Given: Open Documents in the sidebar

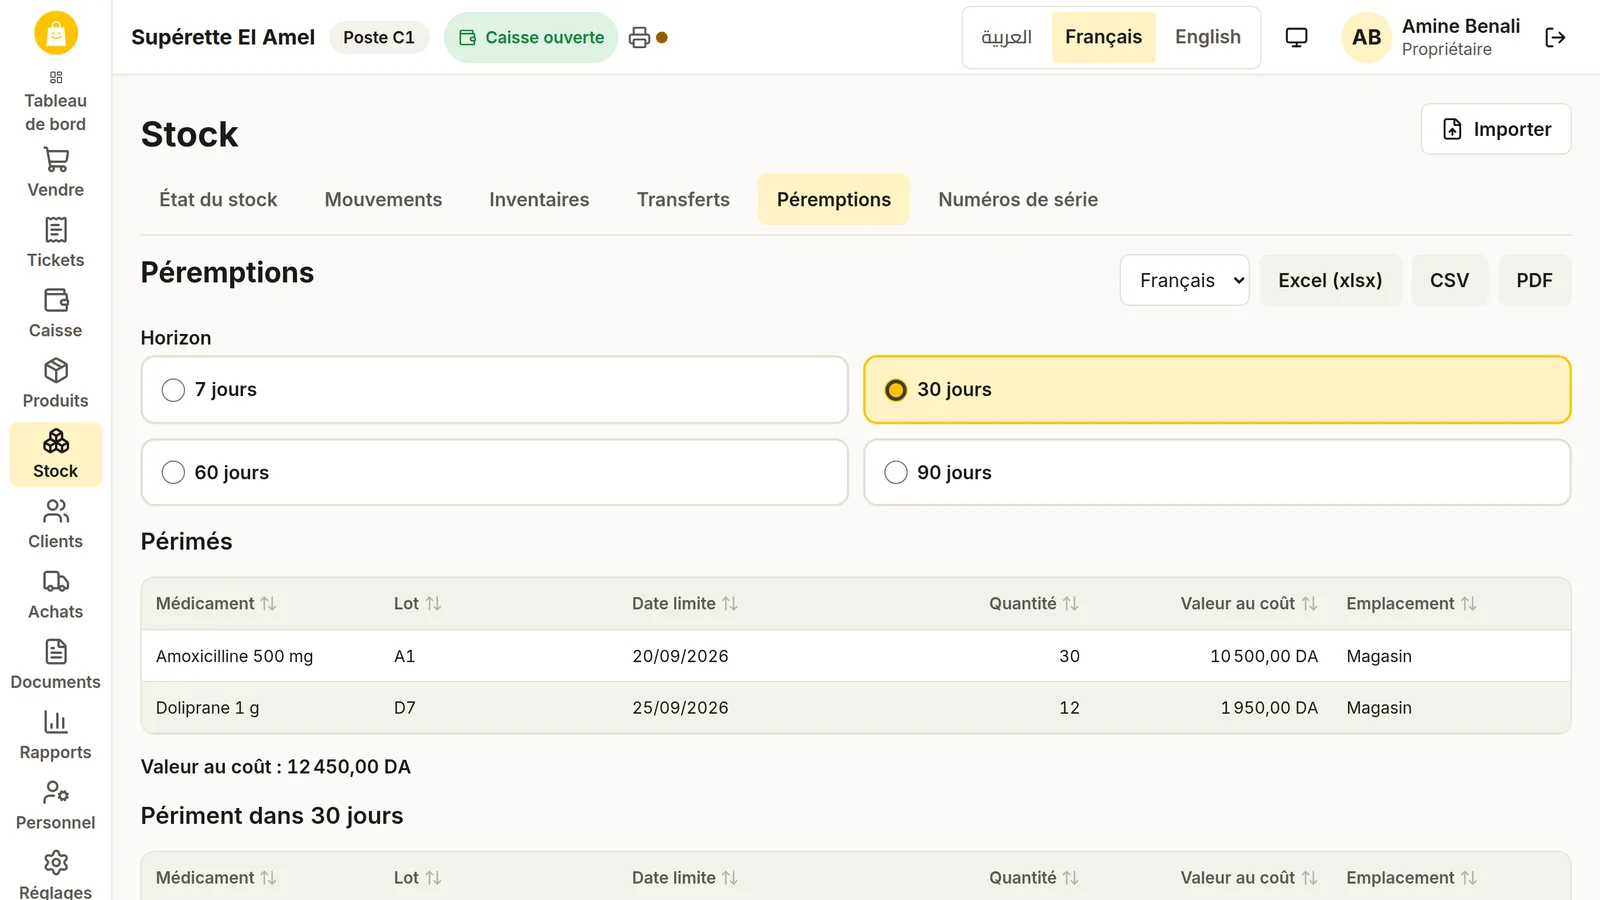Looking at the screenshot, I should [x=56, y=666].
